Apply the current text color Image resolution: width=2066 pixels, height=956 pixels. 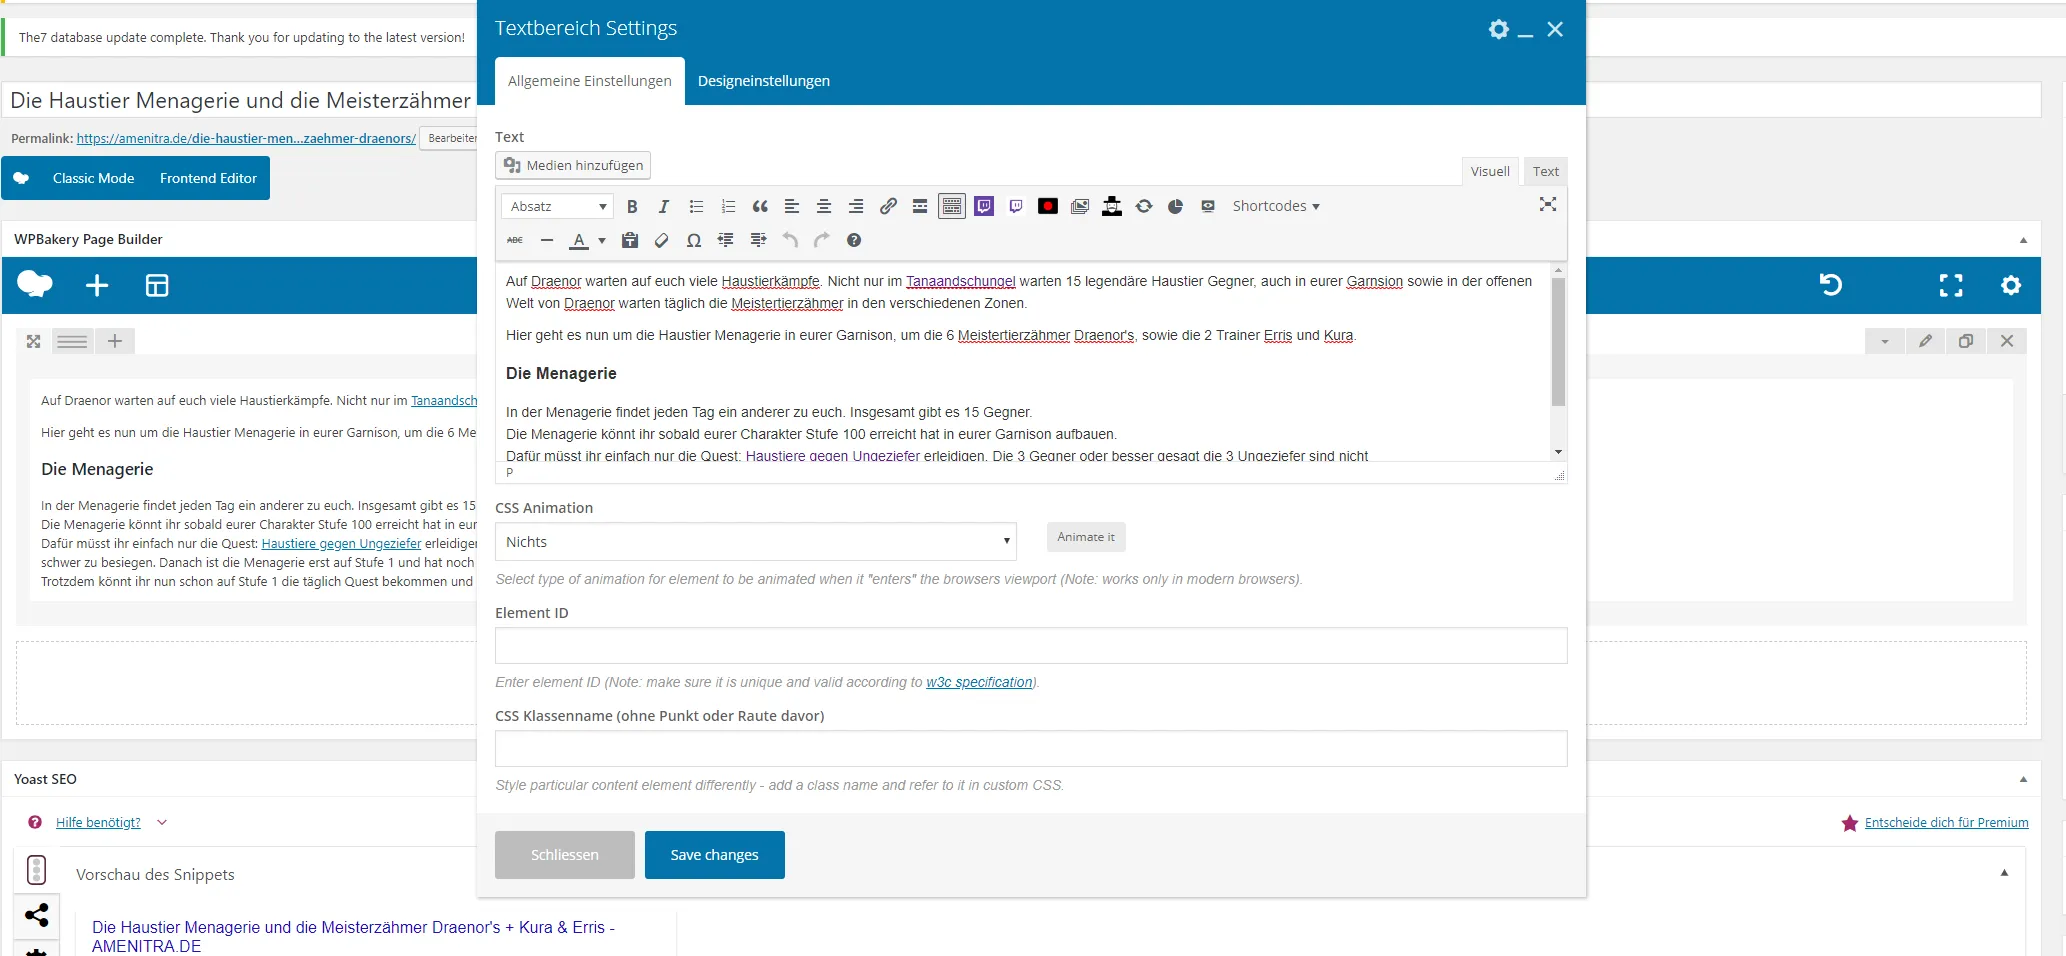(579, 240)
